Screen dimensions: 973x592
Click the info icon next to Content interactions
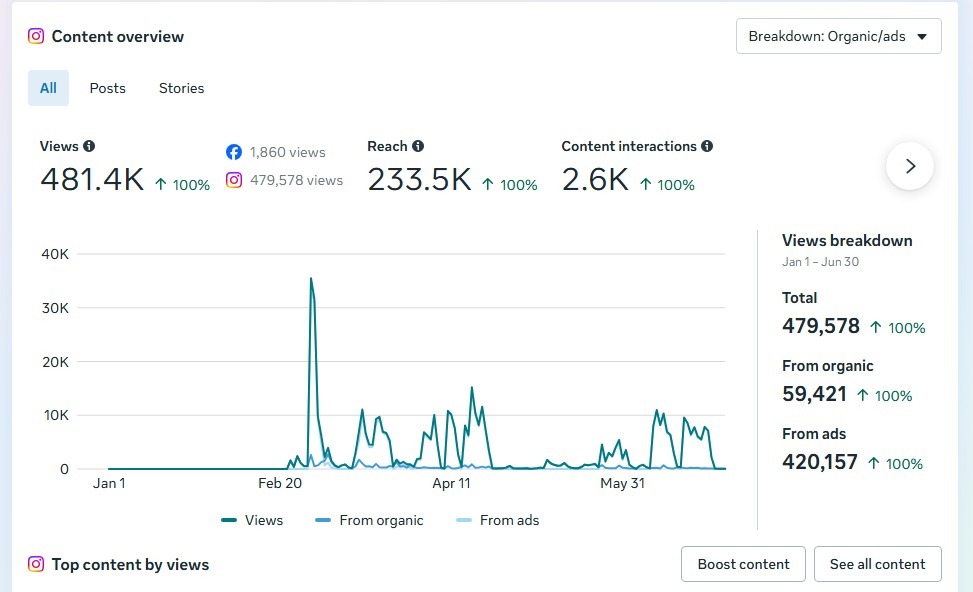click(x=707, y=146)
